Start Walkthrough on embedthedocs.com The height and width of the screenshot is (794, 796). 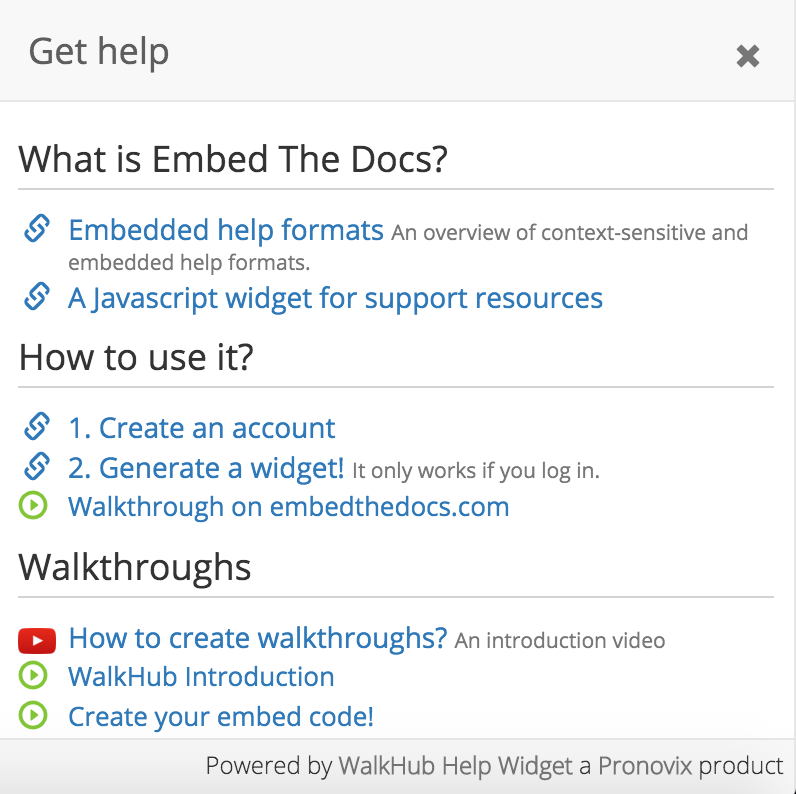(288, 506)
